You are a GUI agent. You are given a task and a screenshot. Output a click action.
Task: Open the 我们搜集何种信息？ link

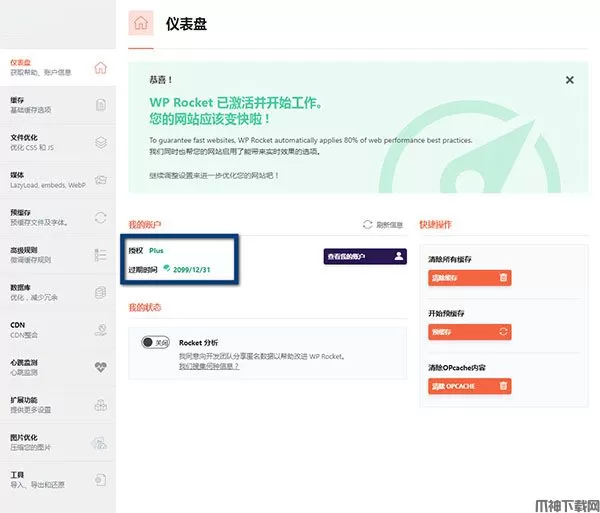(209, 366)
